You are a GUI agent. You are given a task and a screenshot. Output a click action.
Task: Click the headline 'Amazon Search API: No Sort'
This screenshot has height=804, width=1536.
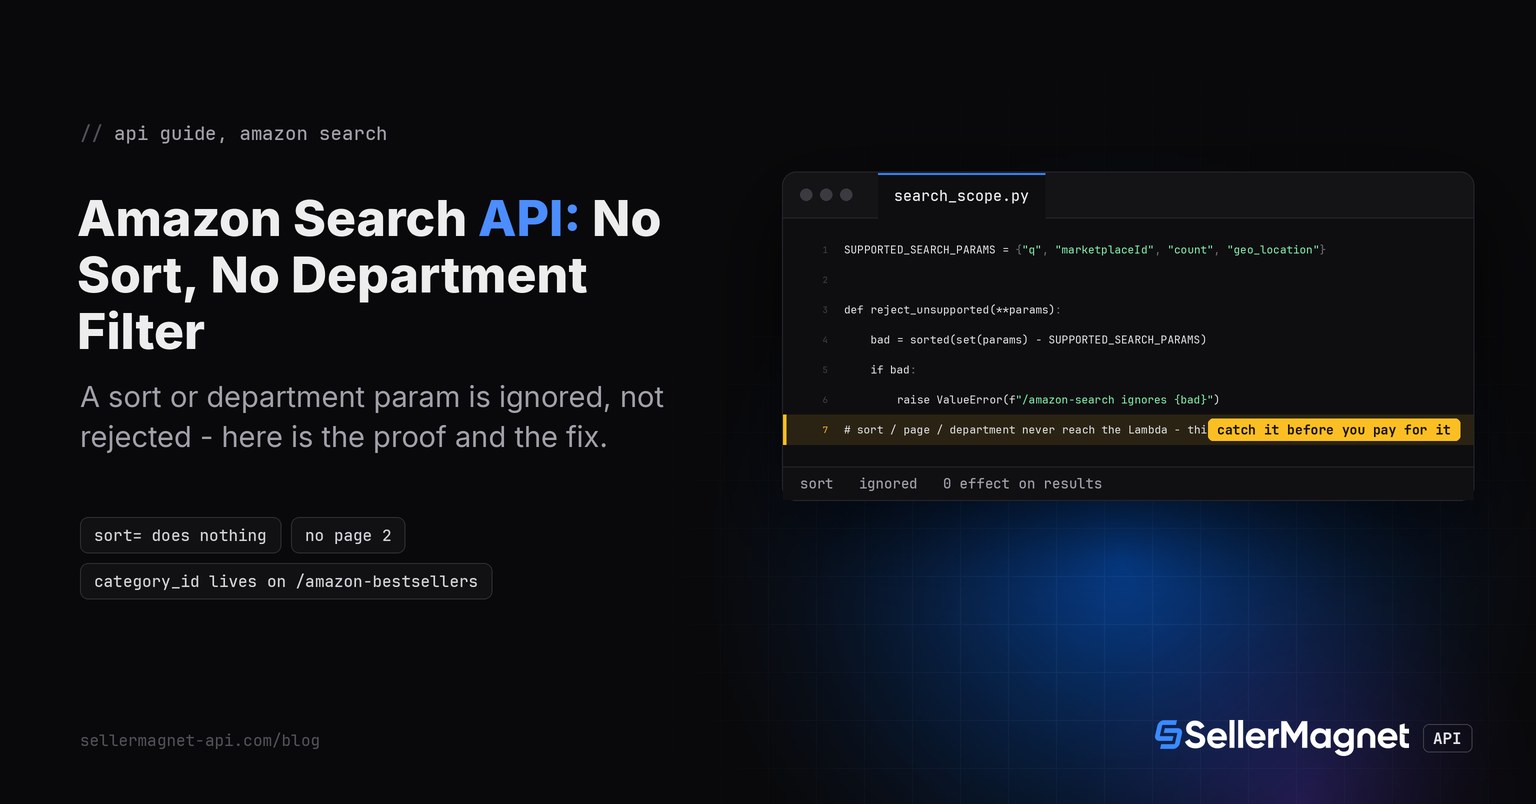click(369, 274)
